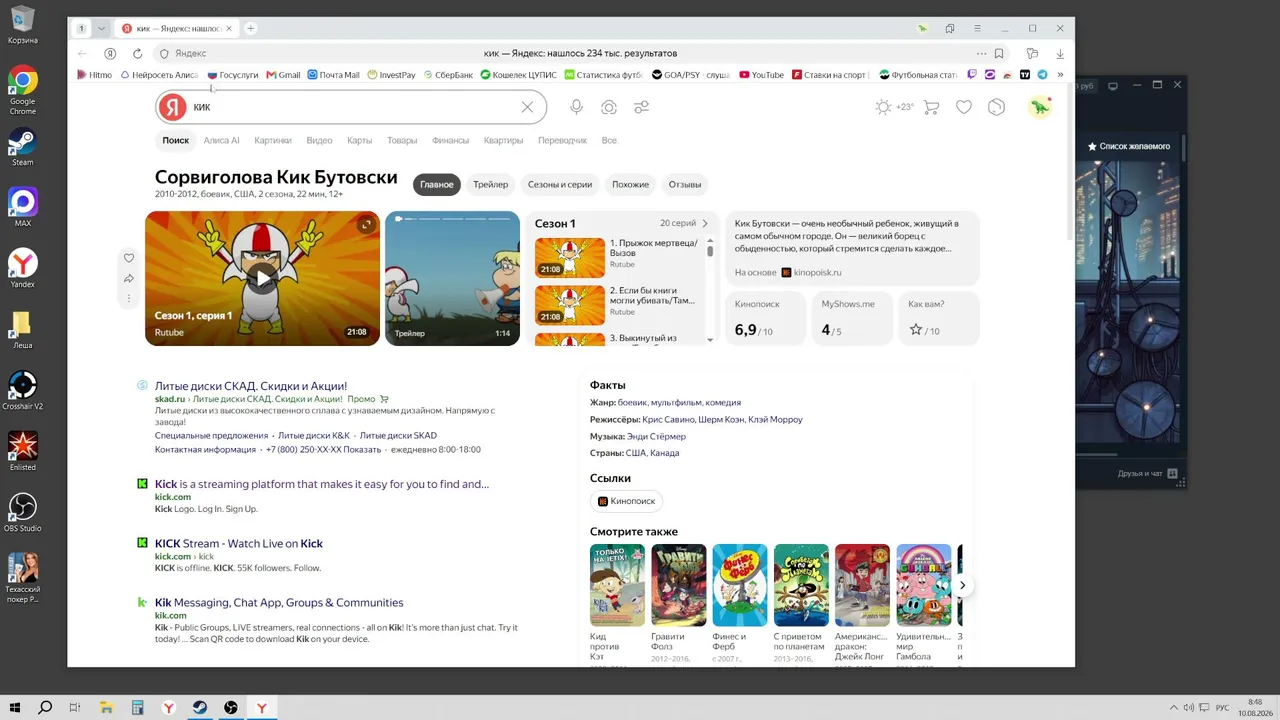
Task: Open the shopping cart icon
Action: click(931, 107)
